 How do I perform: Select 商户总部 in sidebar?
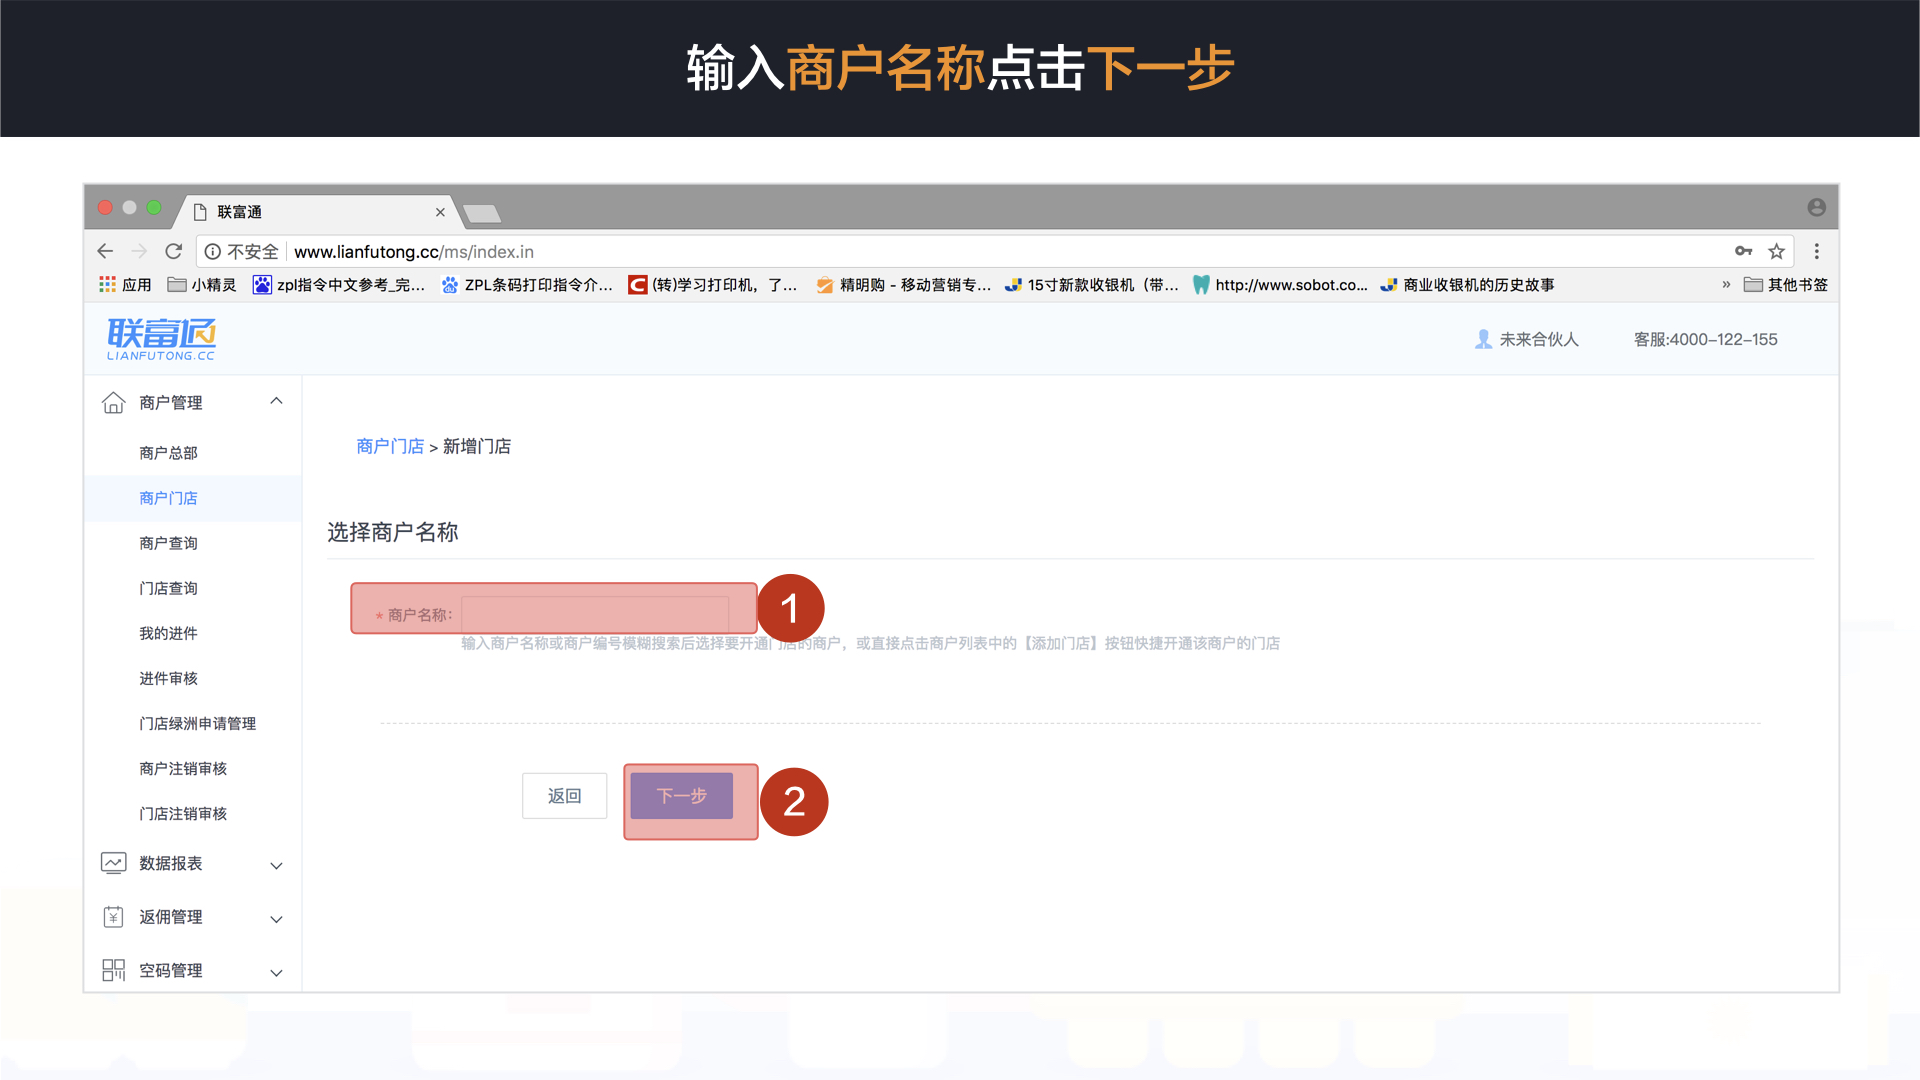(168, 453)
